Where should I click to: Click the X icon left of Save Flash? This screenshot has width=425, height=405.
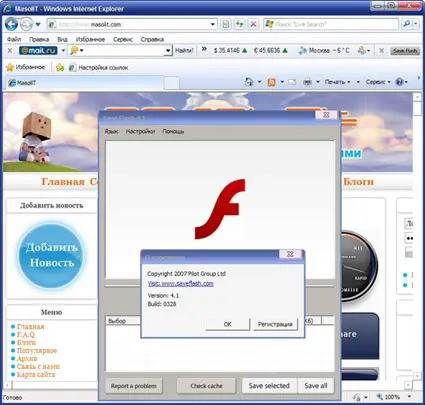point(382,51)
